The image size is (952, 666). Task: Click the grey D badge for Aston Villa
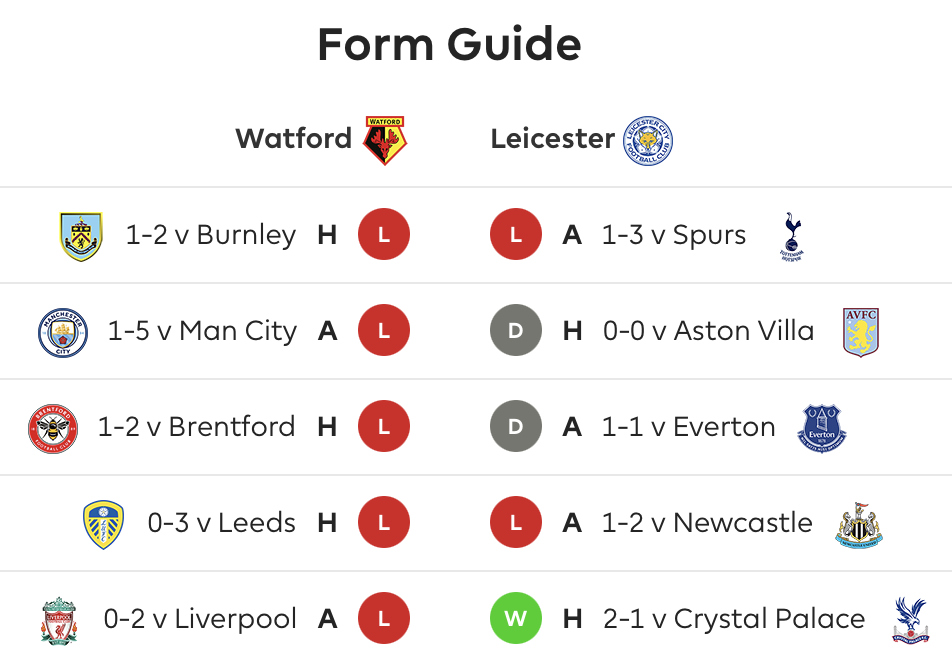[x=515, y=330]
